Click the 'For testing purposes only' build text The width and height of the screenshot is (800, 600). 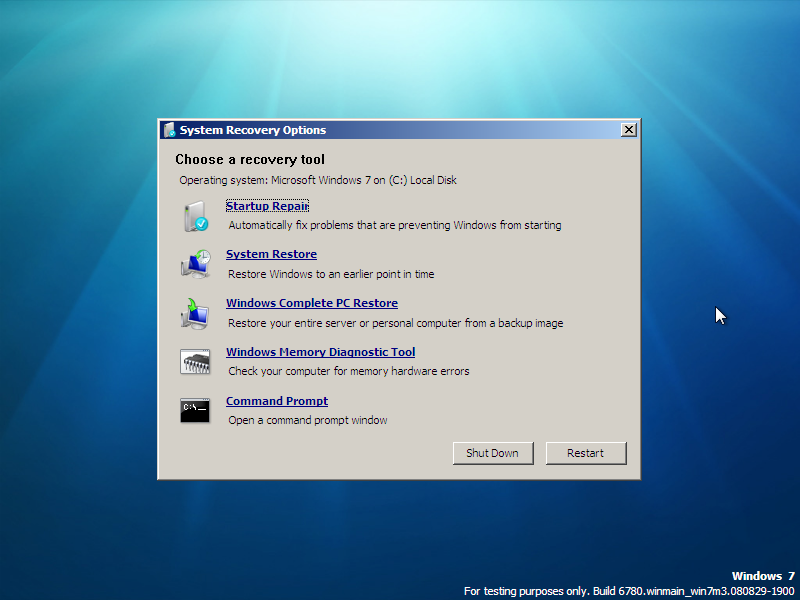pos(629,591)
